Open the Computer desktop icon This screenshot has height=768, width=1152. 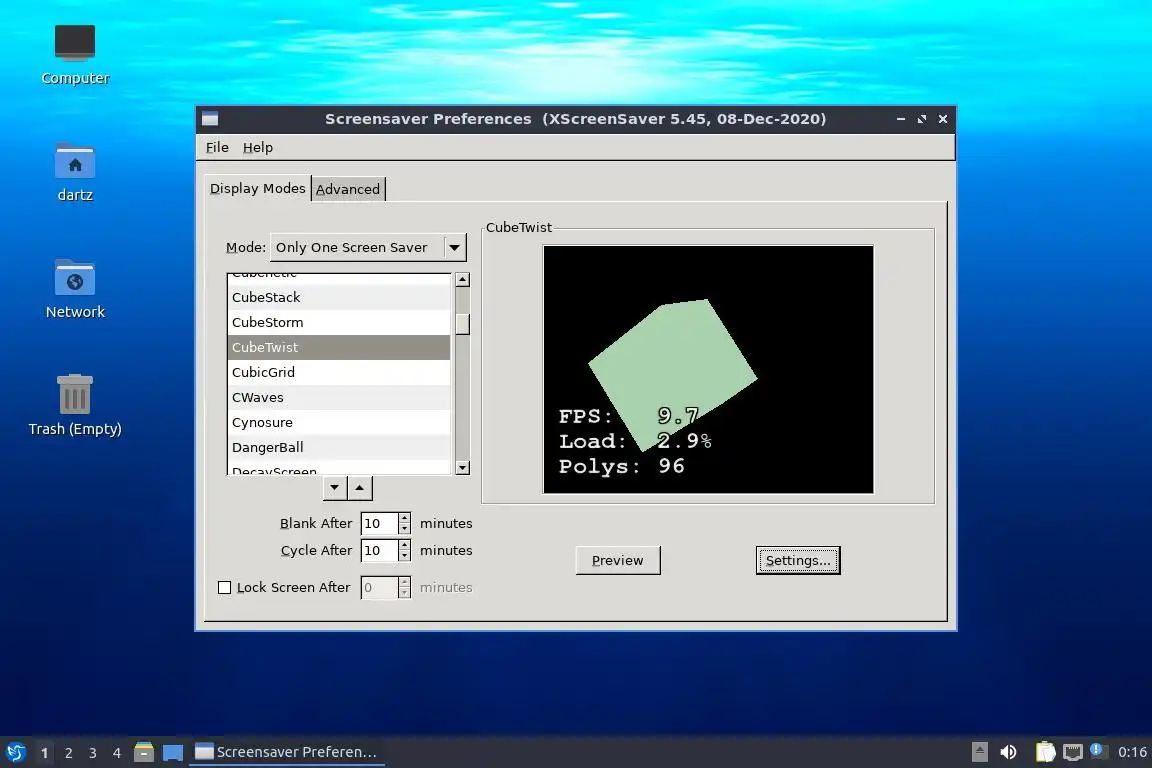[75, 55]
